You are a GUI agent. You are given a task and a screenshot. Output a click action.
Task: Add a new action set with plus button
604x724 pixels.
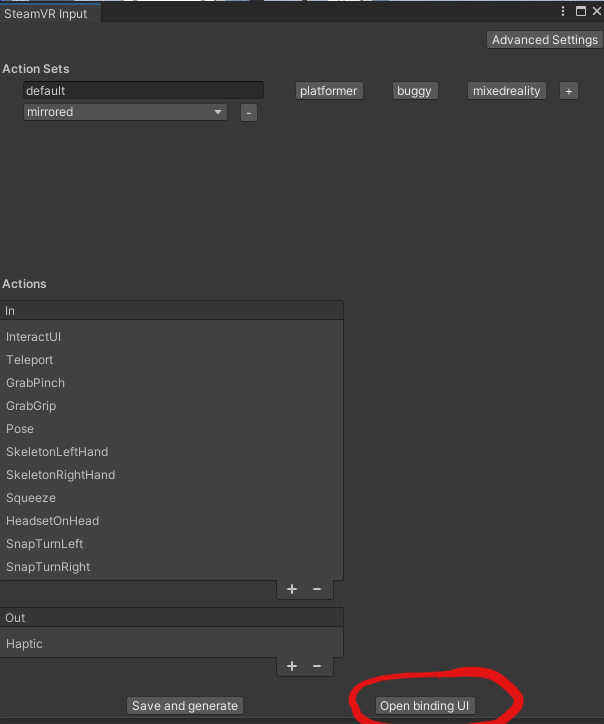coord(568,91)
